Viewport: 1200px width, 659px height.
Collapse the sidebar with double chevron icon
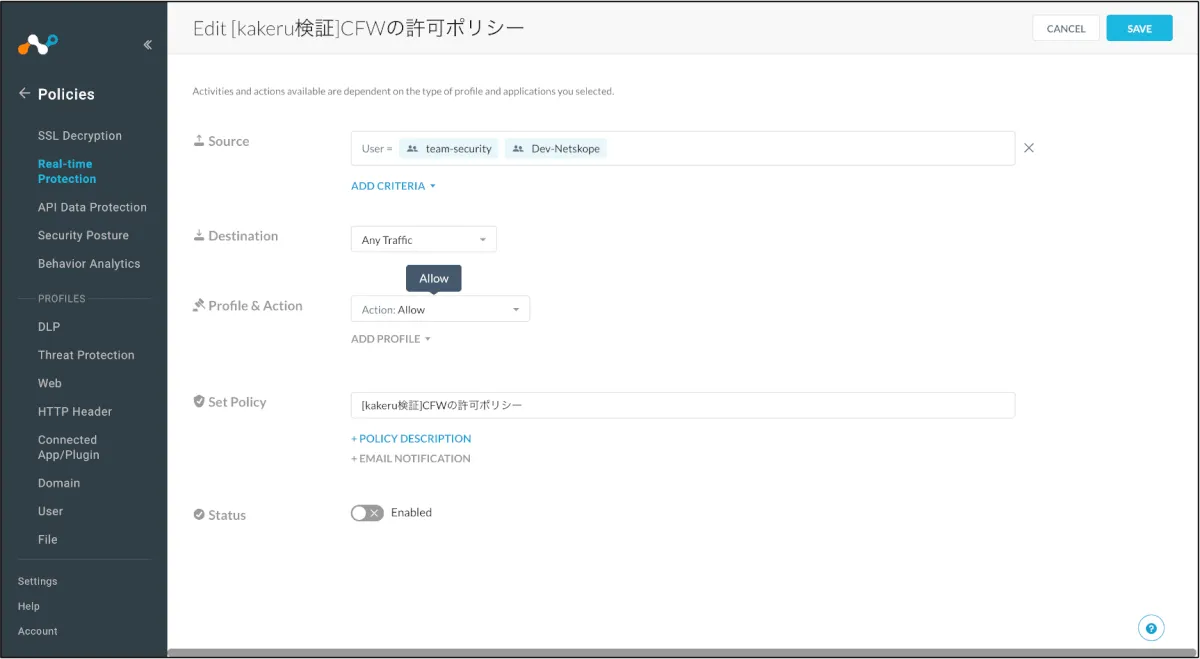(147, 45)
